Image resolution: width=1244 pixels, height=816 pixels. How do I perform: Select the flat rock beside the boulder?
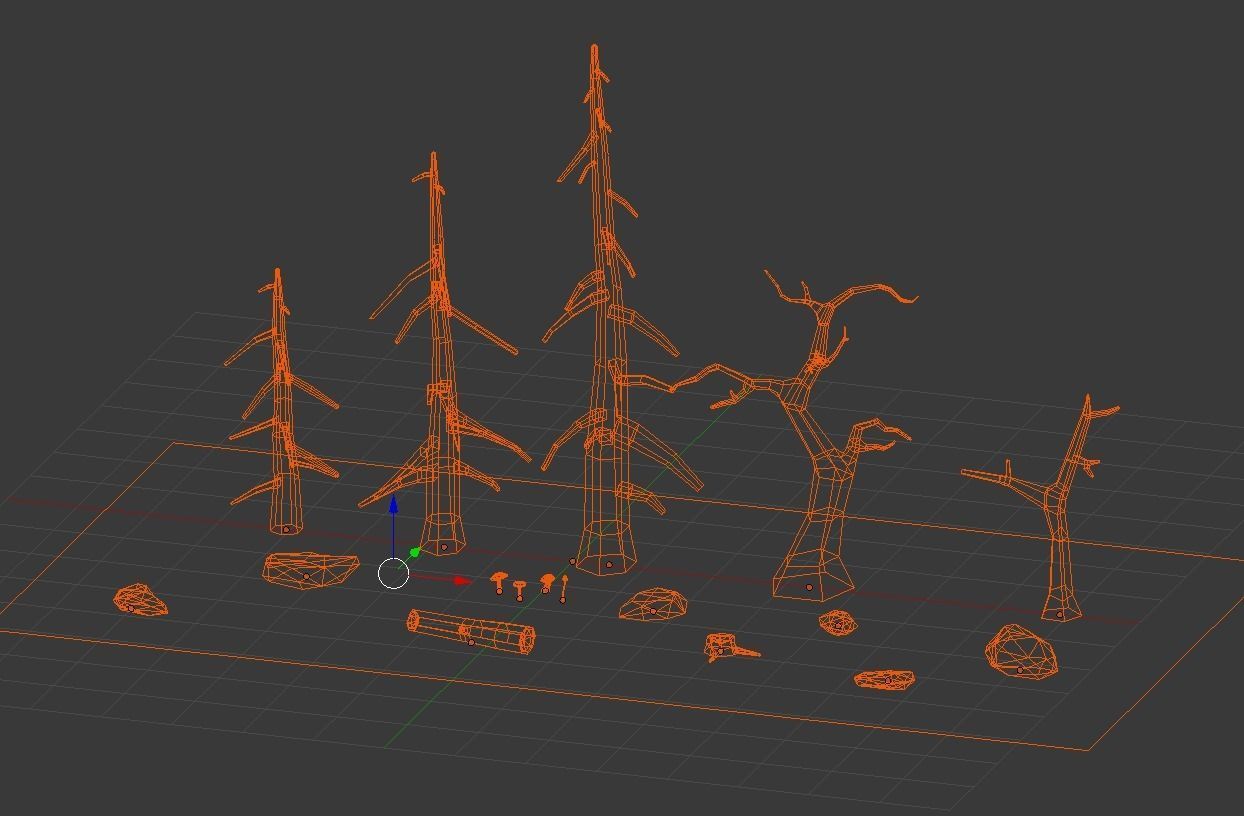885,680
